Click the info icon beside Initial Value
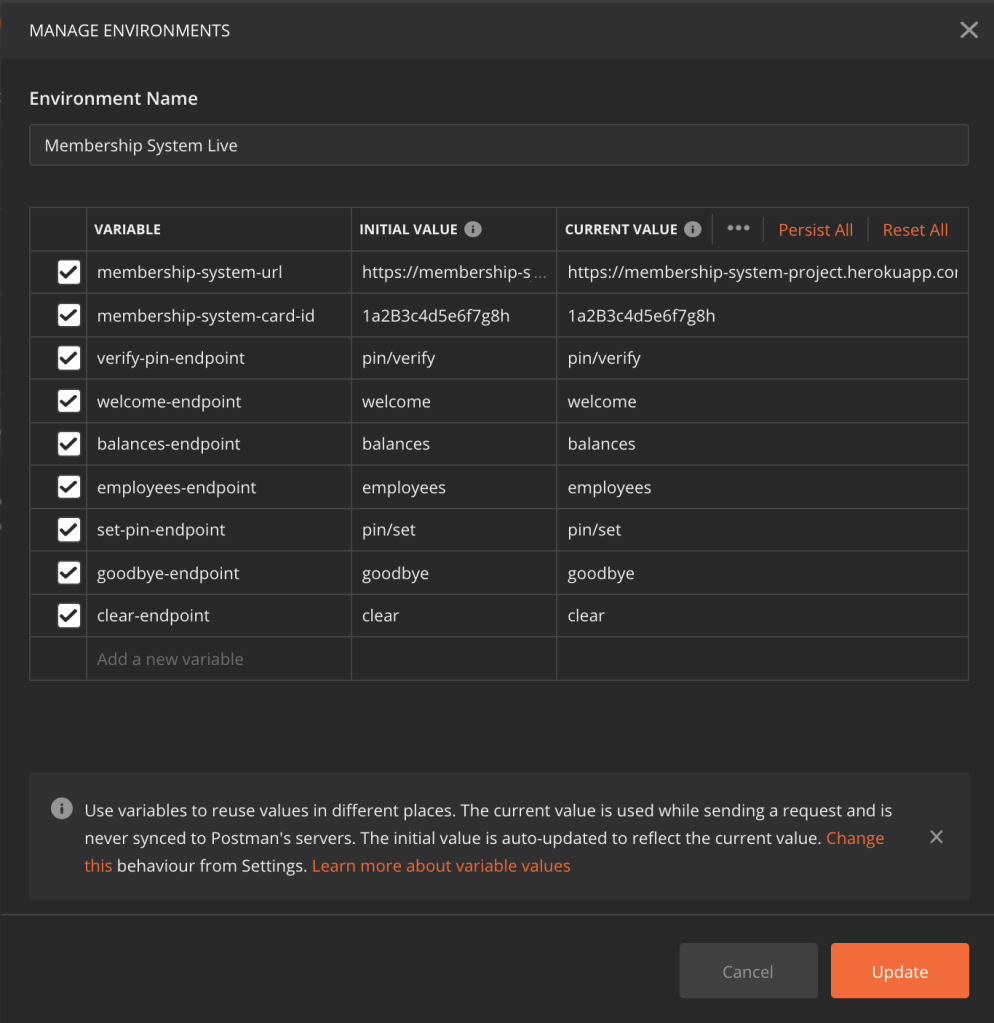994x1023 pixels. tap(474, 229)
